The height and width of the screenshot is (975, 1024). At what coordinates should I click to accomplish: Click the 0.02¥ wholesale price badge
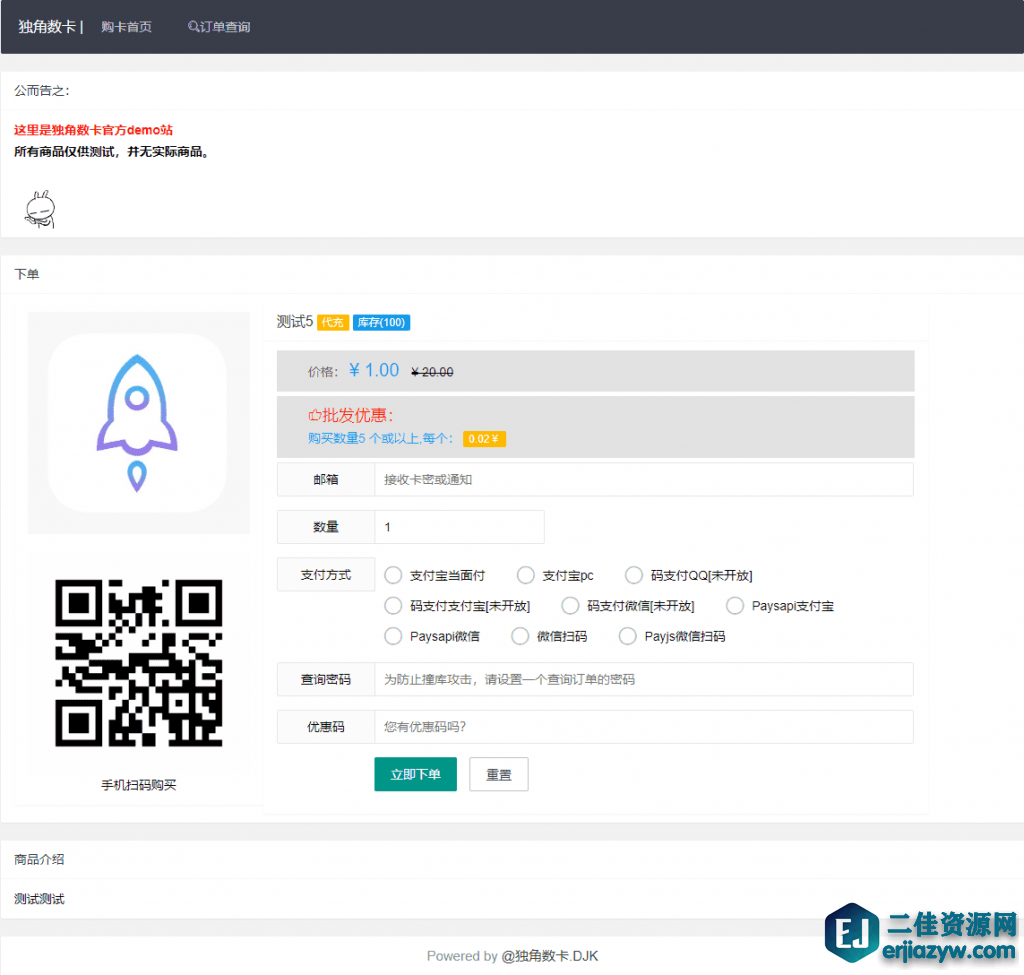(484, 439)
